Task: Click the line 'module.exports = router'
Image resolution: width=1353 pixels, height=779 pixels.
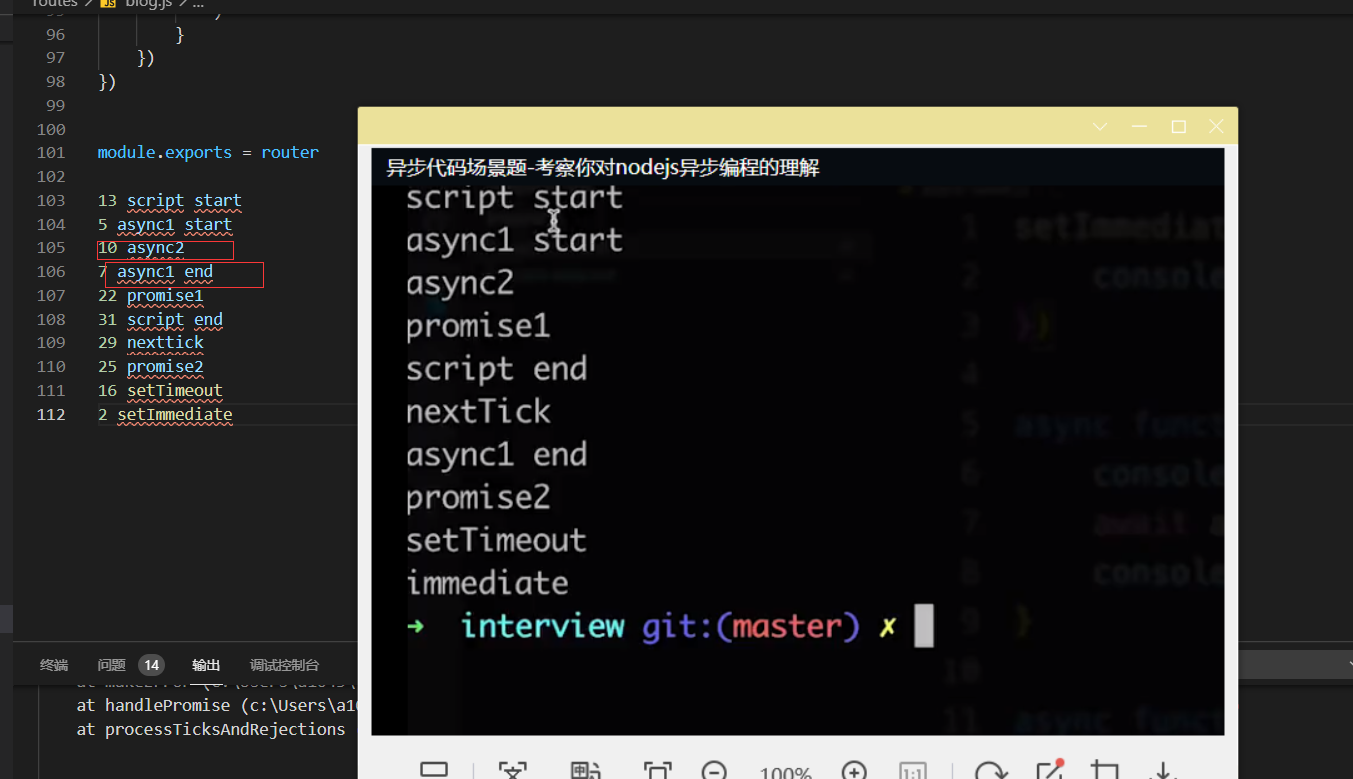Action: point(208,153)
